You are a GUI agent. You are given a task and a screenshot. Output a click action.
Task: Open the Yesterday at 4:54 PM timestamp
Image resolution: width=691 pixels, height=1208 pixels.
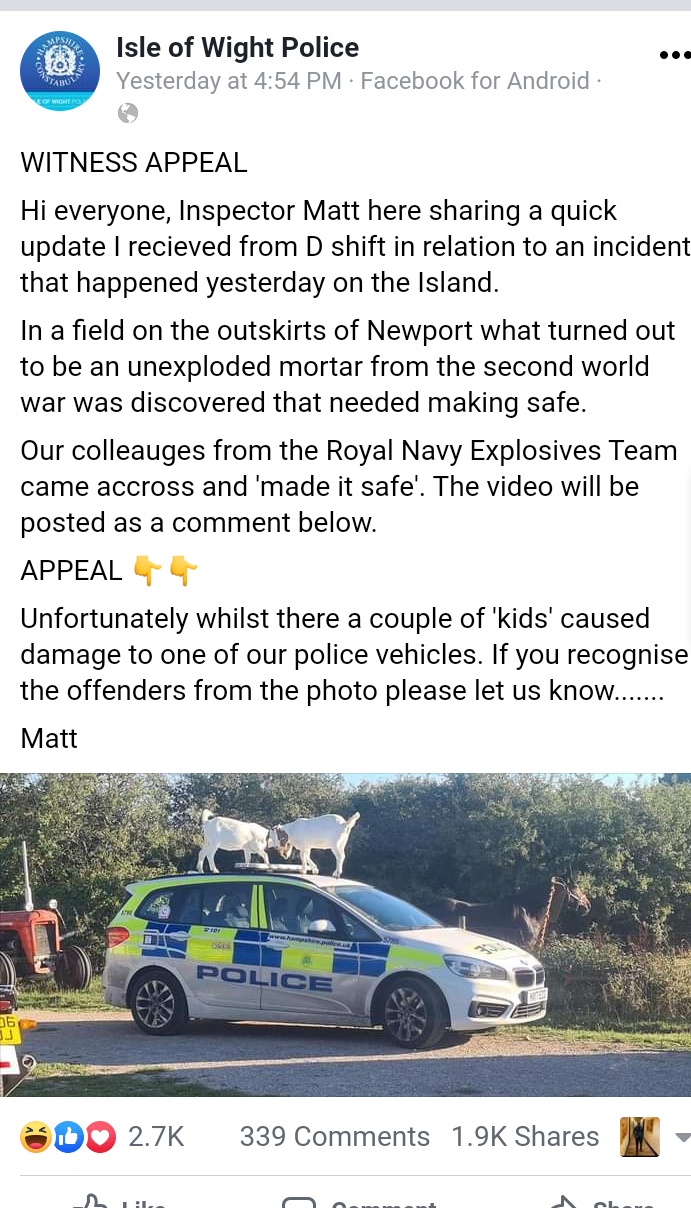tap(229, 81)
